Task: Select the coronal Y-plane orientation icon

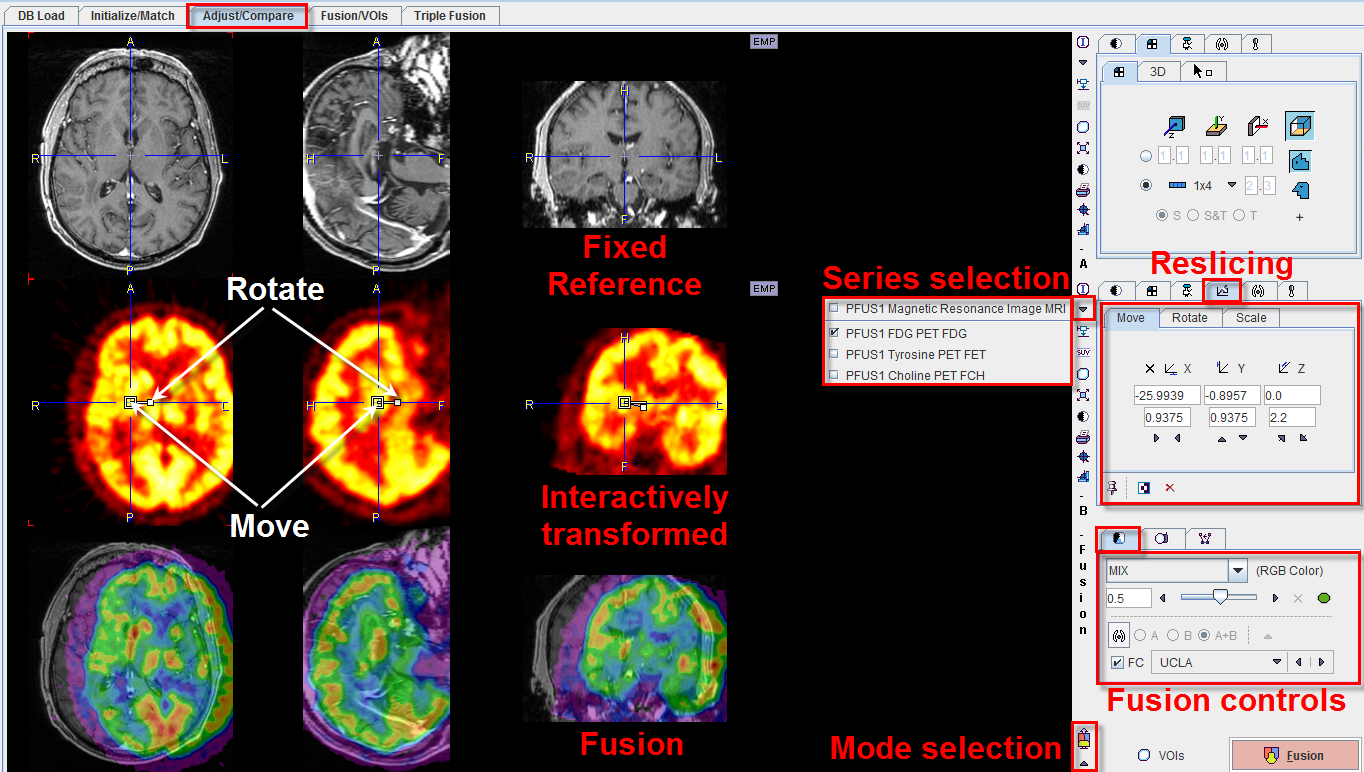Action: point(1216,126)
